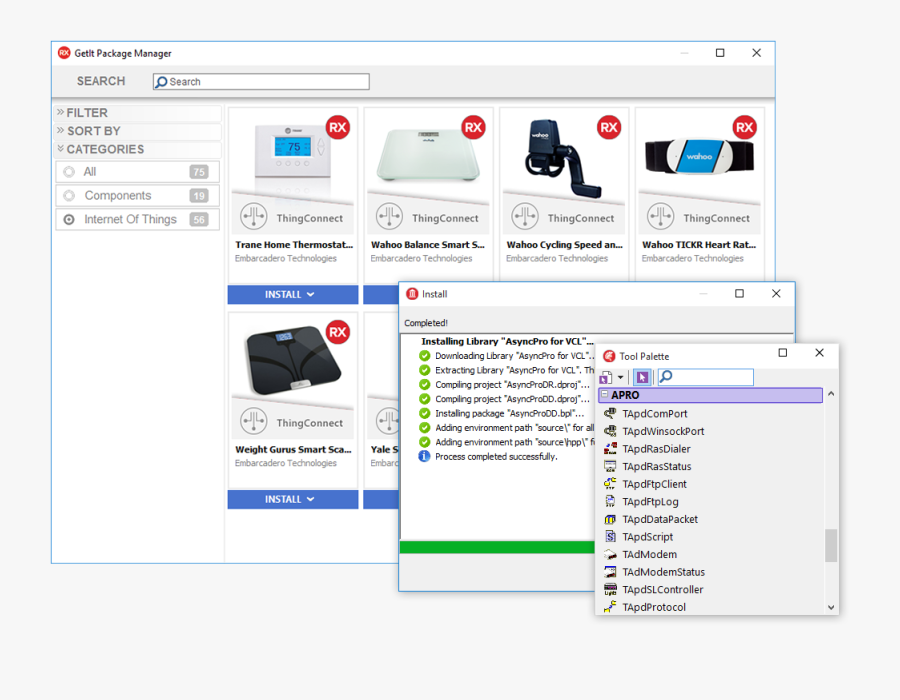Click the success checkmark beside Downloading Library
Image resolution: width=900 pixels, height=700 pixels.
point(424,356)
